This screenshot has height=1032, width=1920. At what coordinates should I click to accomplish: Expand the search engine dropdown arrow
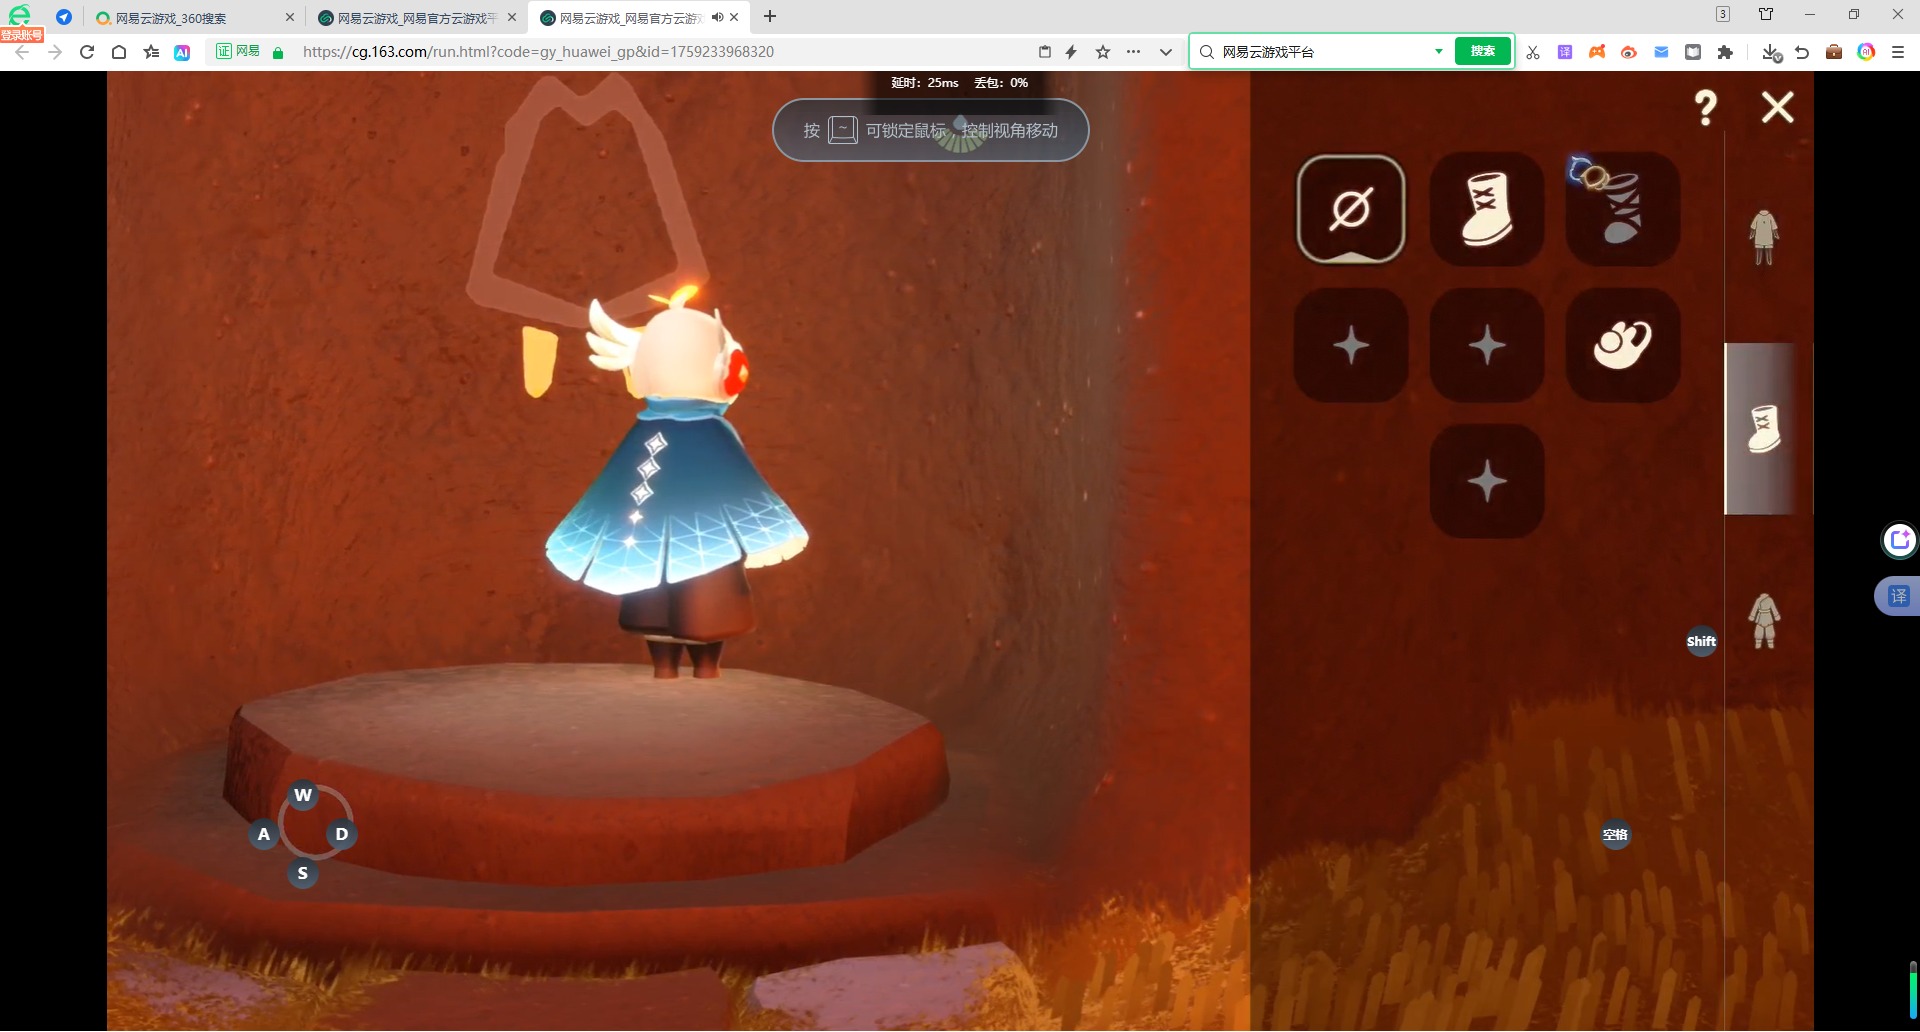pos(1439,51)
